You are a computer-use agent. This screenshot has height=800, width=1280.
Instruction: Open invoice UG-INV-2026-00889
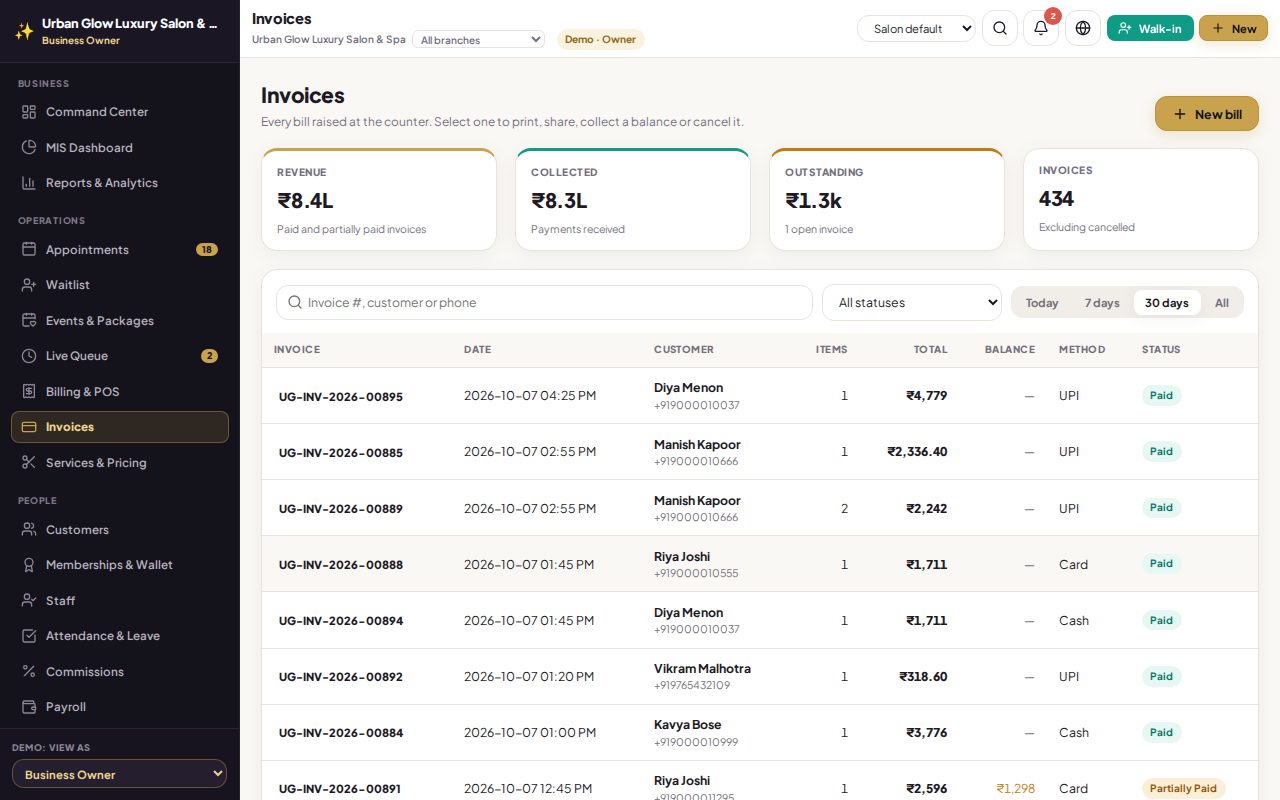341,509
